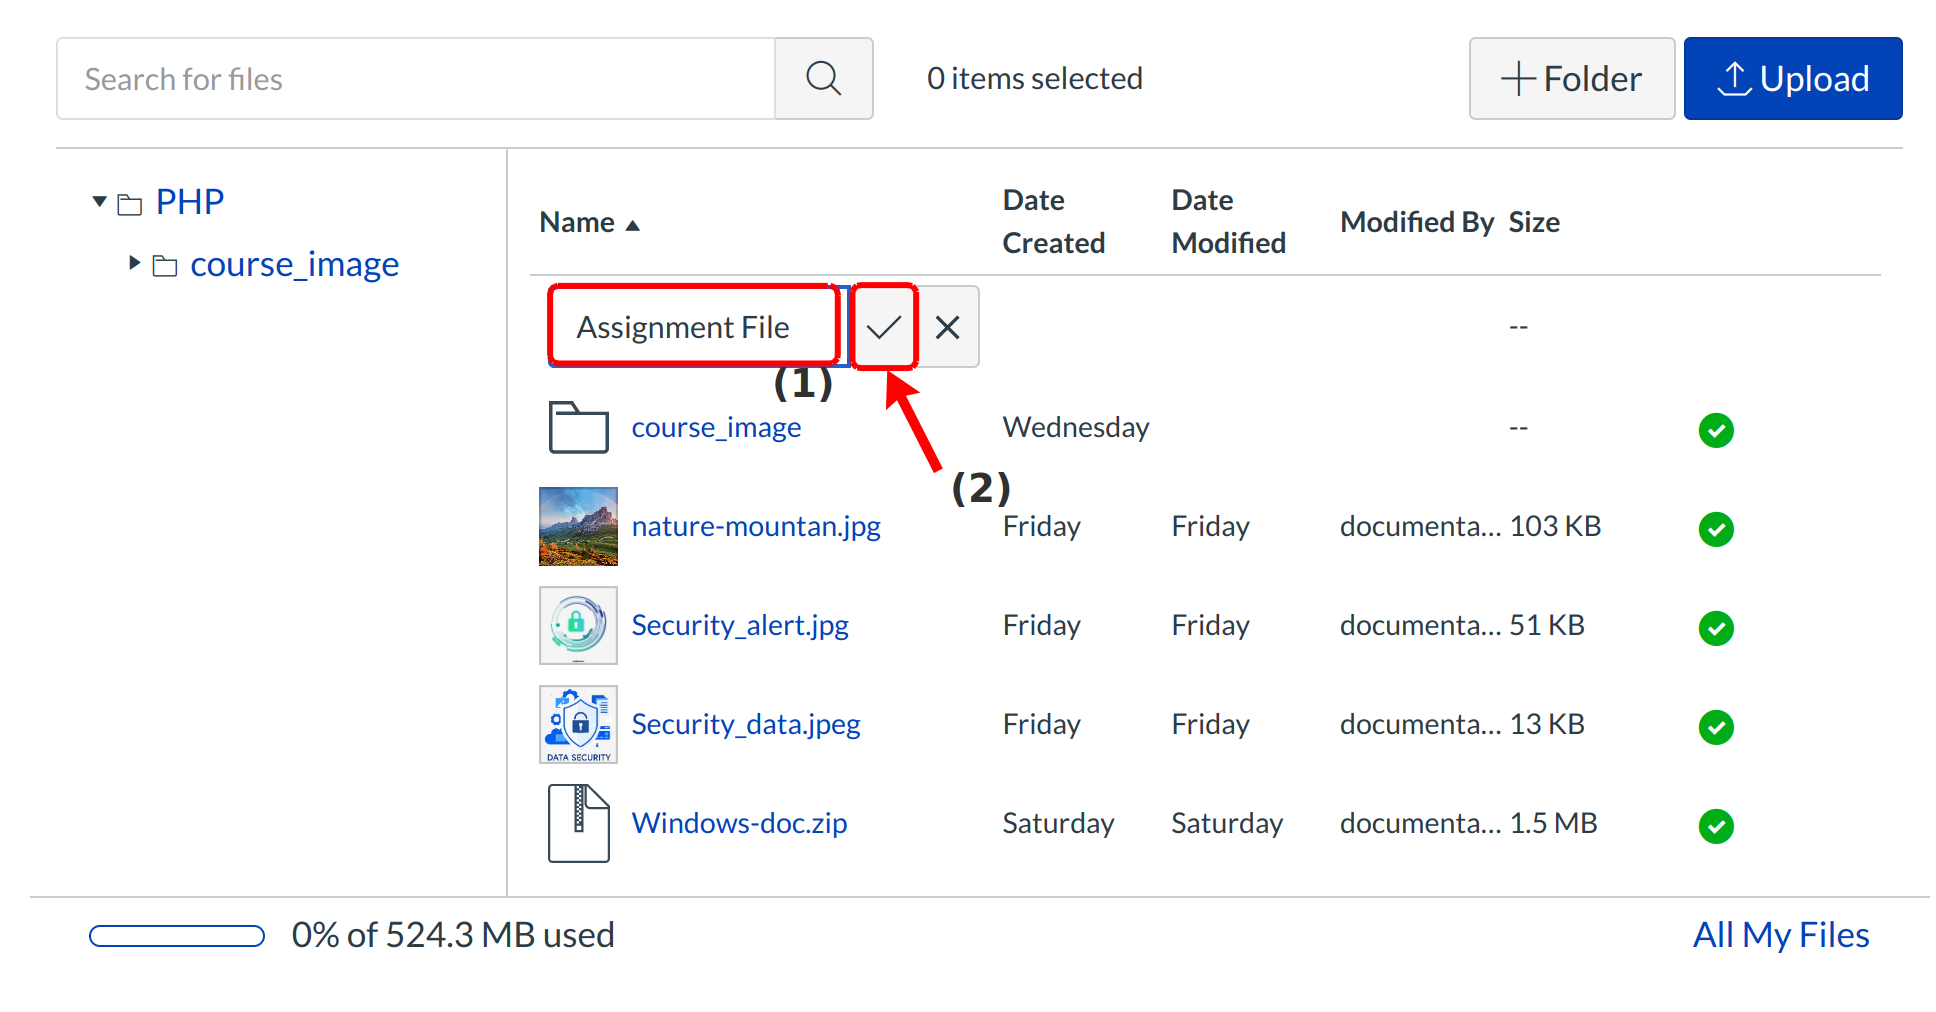Collapse the PHP folder tree arrow
Image resolution: width=1936 pixels, height=1012 pixels.
pos(99,202)
